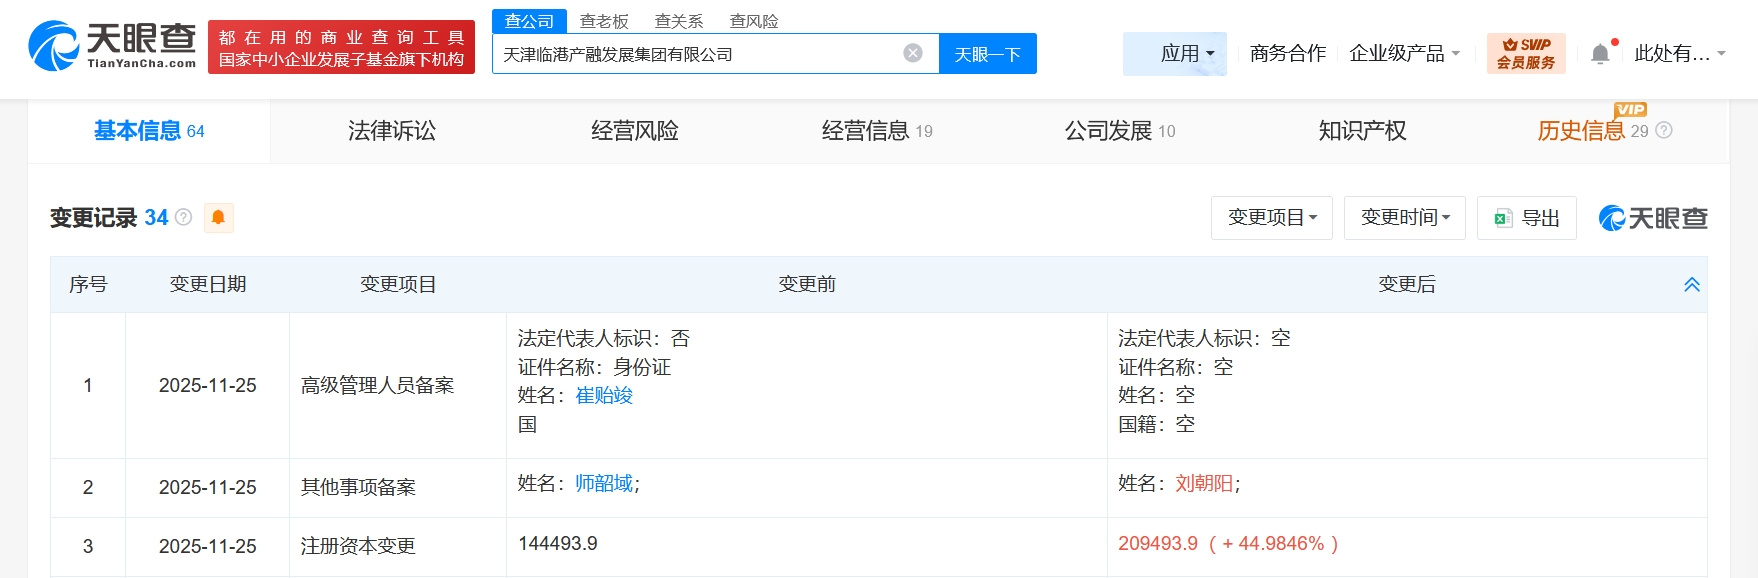The image size is (1758, 578).
Task: Open the person link 崔贻竣
Action: coord(604,396)
